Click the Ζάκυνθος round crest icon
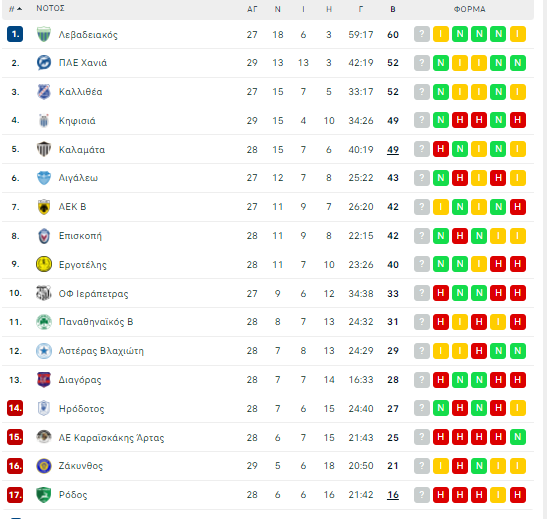547x519 pixels. point(44,466)
